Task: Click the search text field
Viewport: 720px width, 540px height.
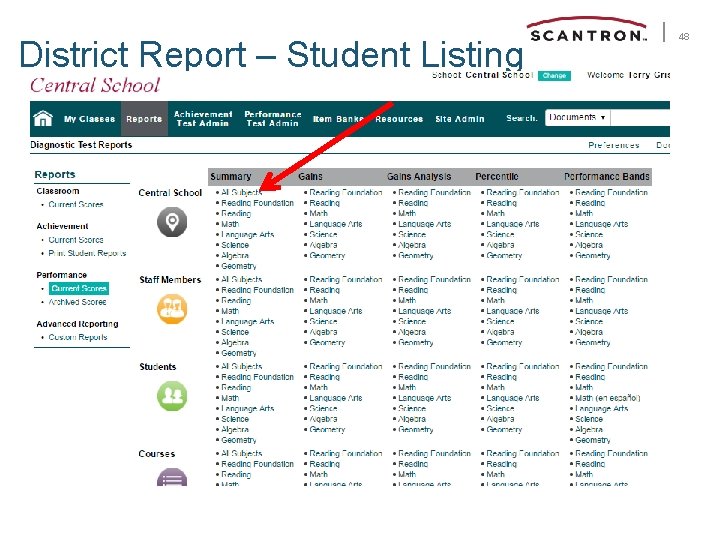Action: point(640,118)
